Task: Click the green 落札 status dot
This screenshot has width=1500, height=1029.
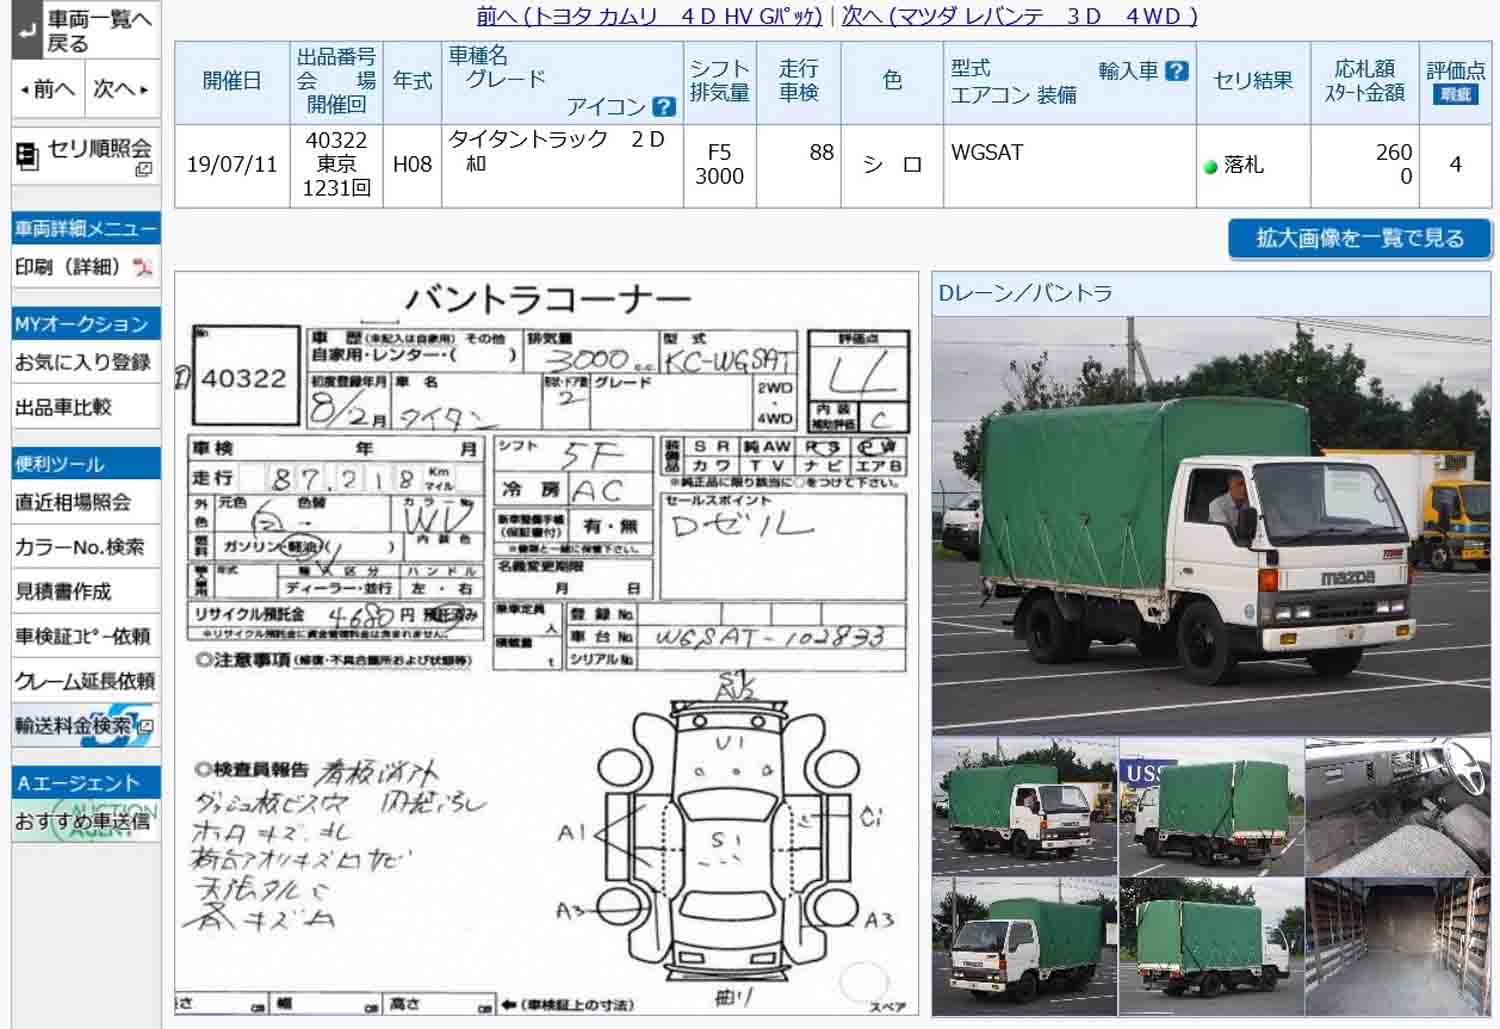Action: (x=1210, y=167)
